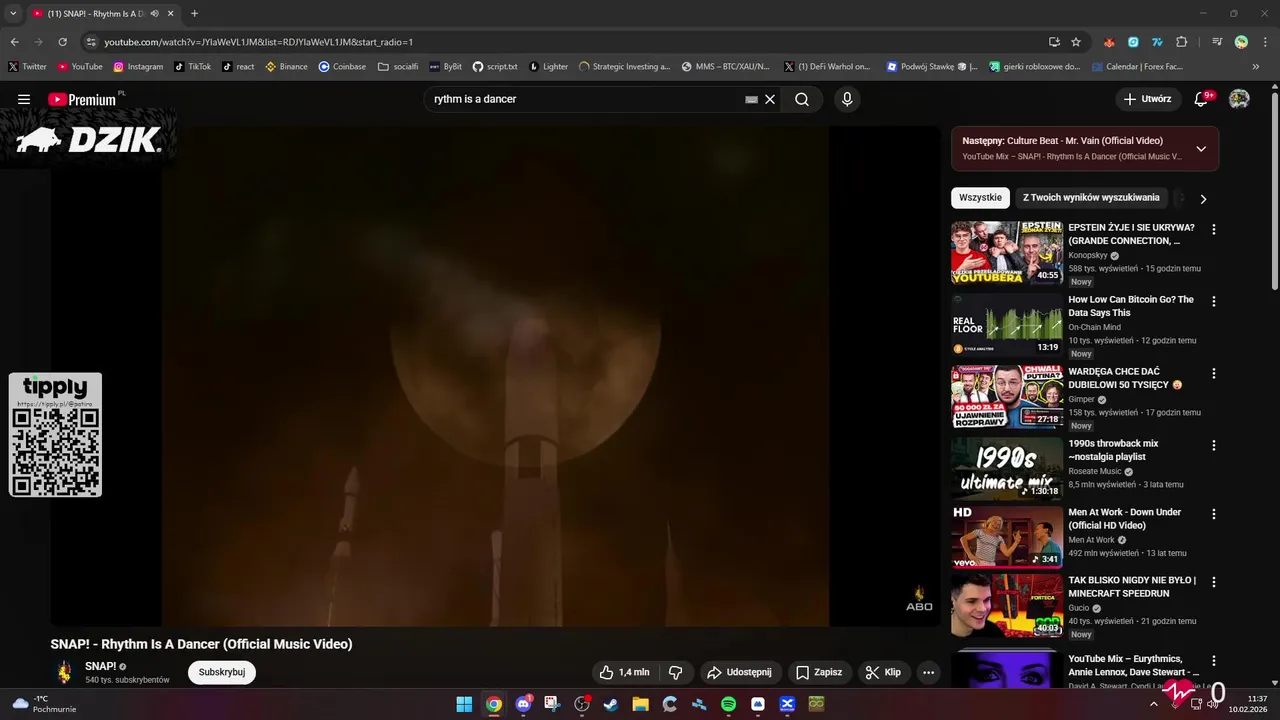Open the YouTube account avatar menu
1280x720 pixels.
(x=1239, y=99)
